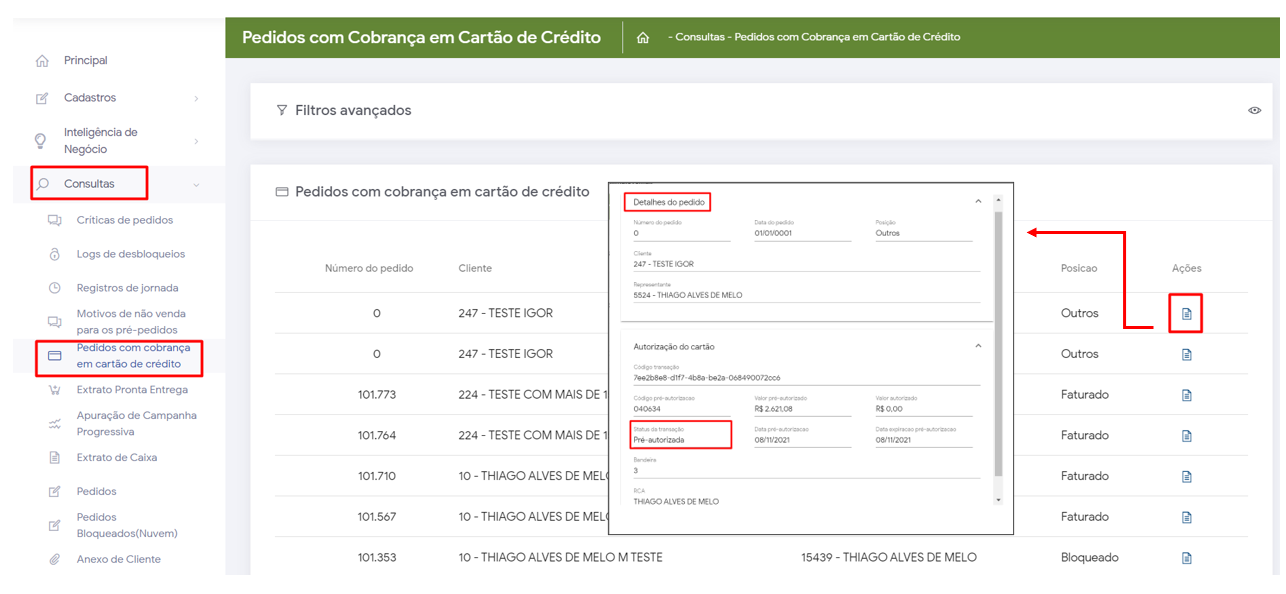Image resolution: width=1286 pixels, height=594 pixels.
Task: Click details icon for order 101.710
Action: pos(1187,477)
